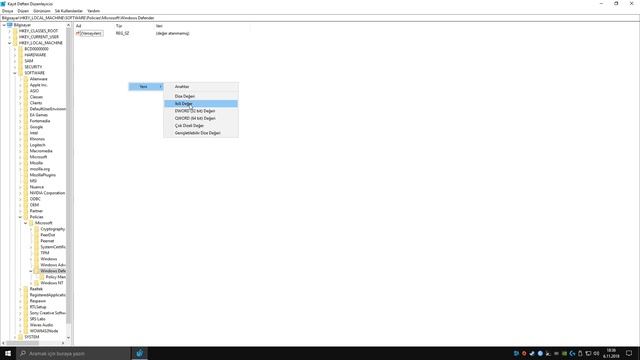Click the (Varsayılan) string value icon
Viewport: 640px width, 360px height.
(78, 33)
